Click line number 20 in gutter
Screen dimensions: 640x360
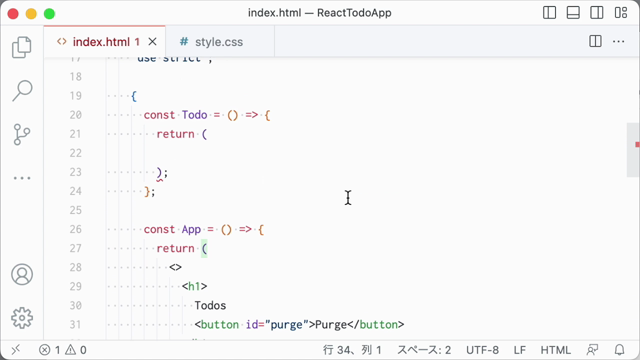pyautogui.click(x=76, y=115)
